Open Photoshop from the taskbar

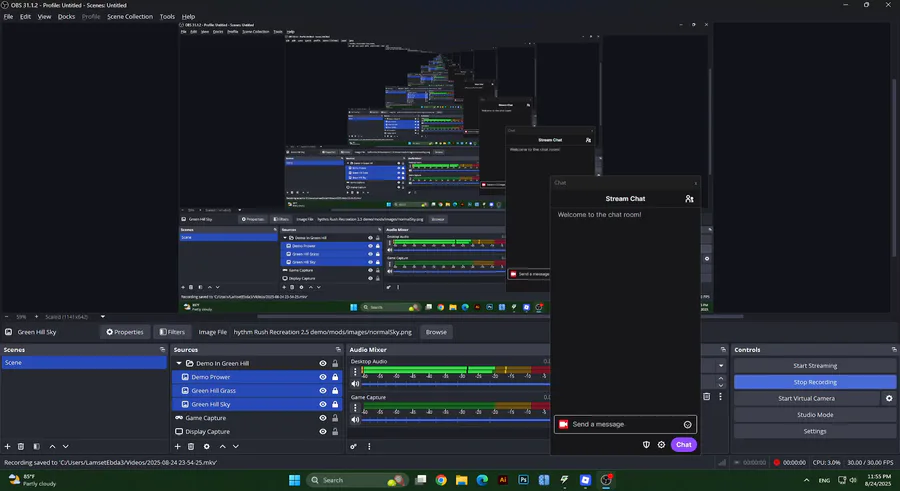(523, 480)
